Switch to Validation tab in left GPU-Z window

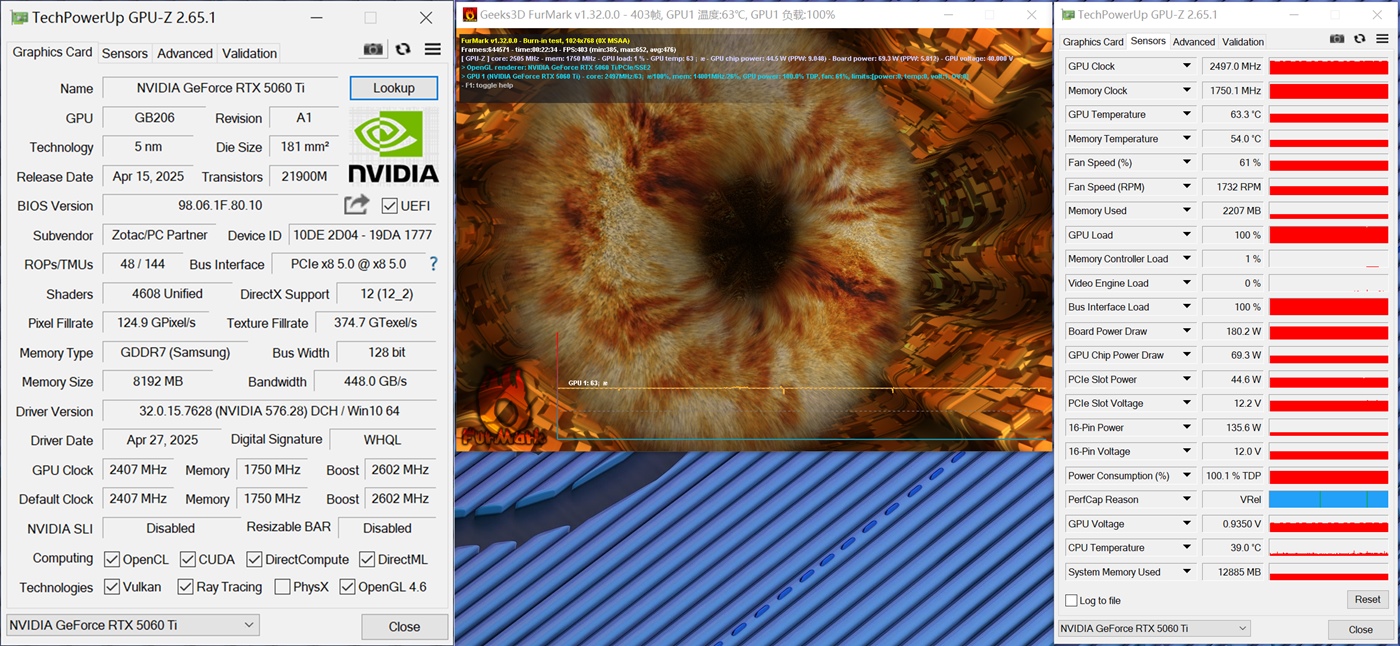pos(249,53)
